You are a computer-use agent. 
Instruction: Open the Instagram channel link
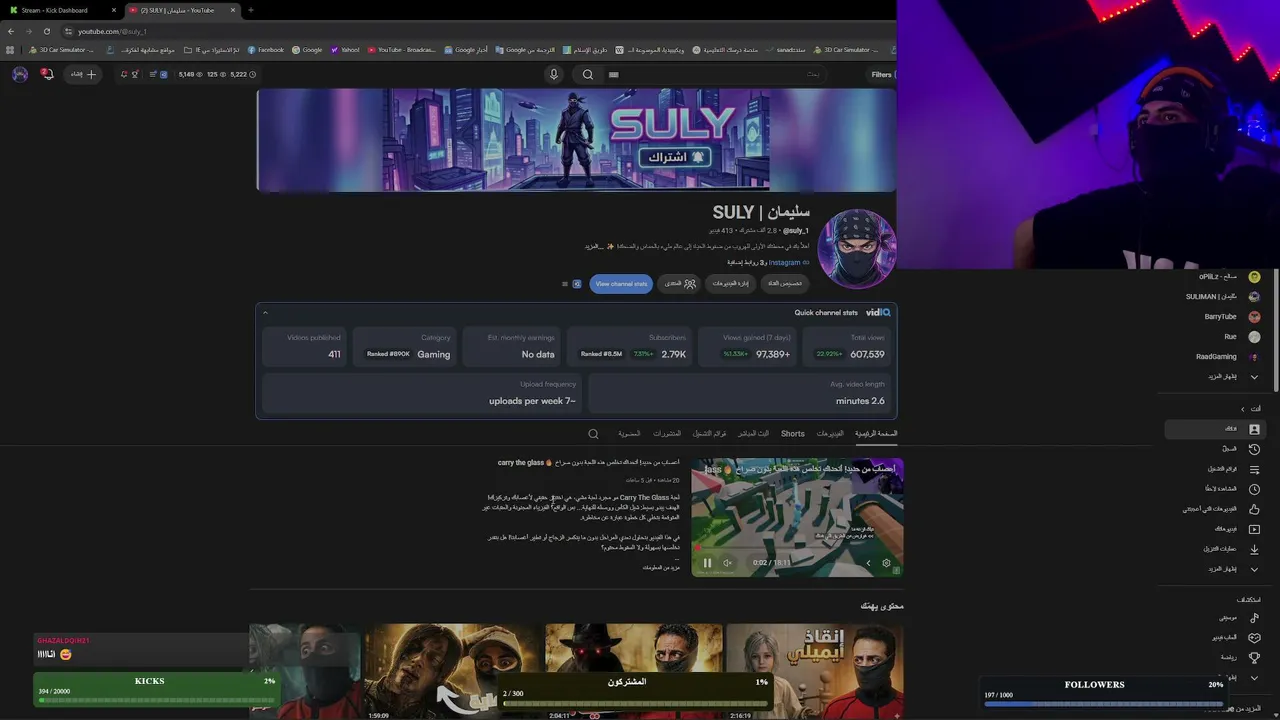(x=784, y=263)
